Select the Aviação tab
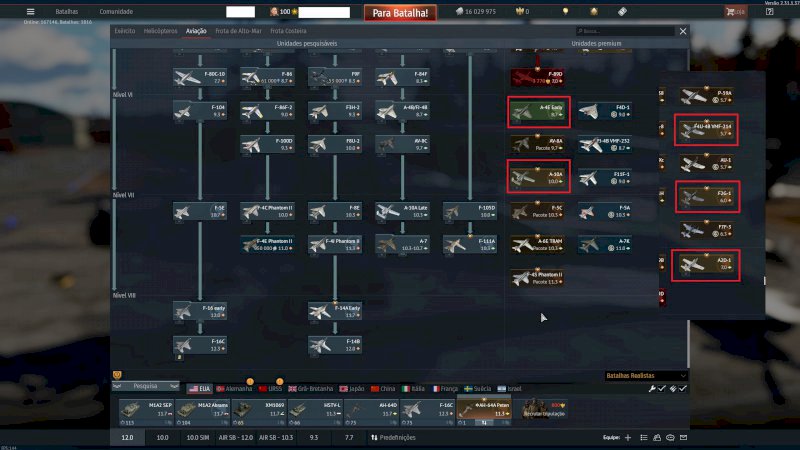This screenshot has height=450, width=800. tap(196, 31)
